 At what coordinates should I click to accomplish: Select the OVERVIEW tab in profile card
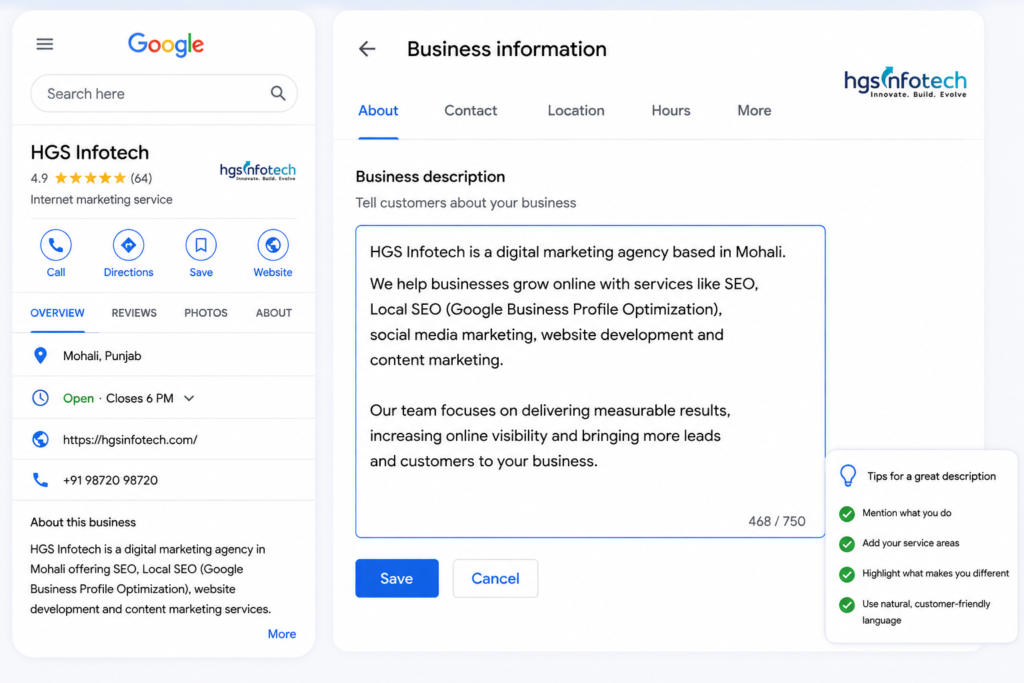(x=57, y=313)
